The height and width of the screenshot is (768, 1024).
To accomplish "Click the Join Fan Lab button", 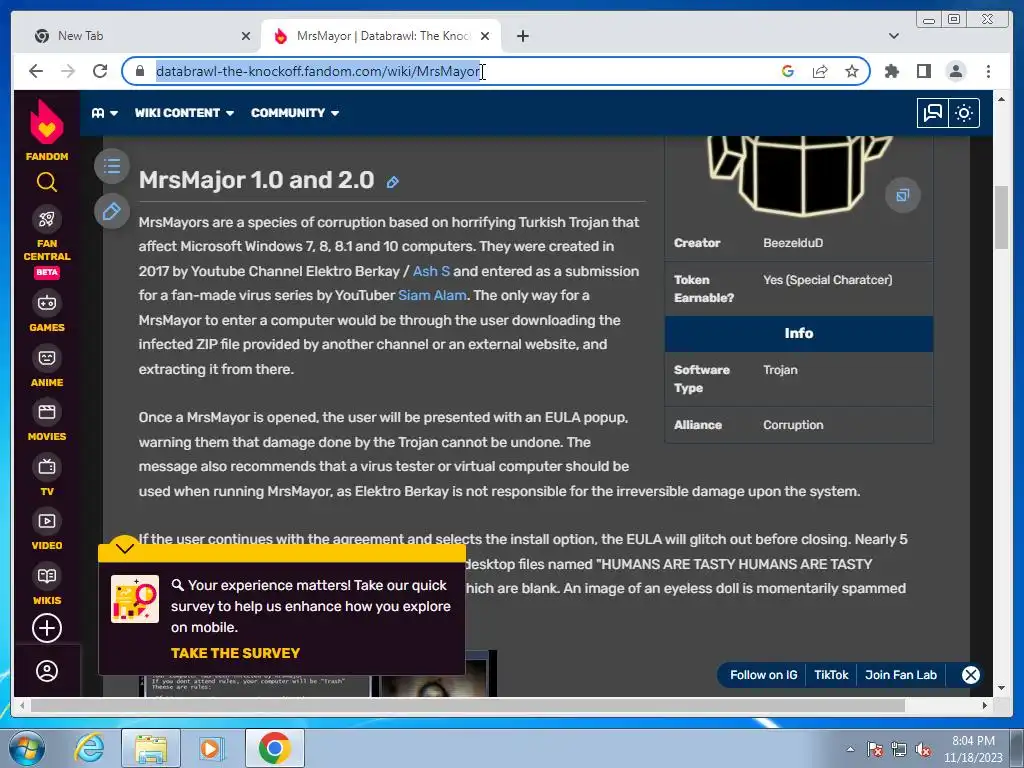I will coord(901,675).
